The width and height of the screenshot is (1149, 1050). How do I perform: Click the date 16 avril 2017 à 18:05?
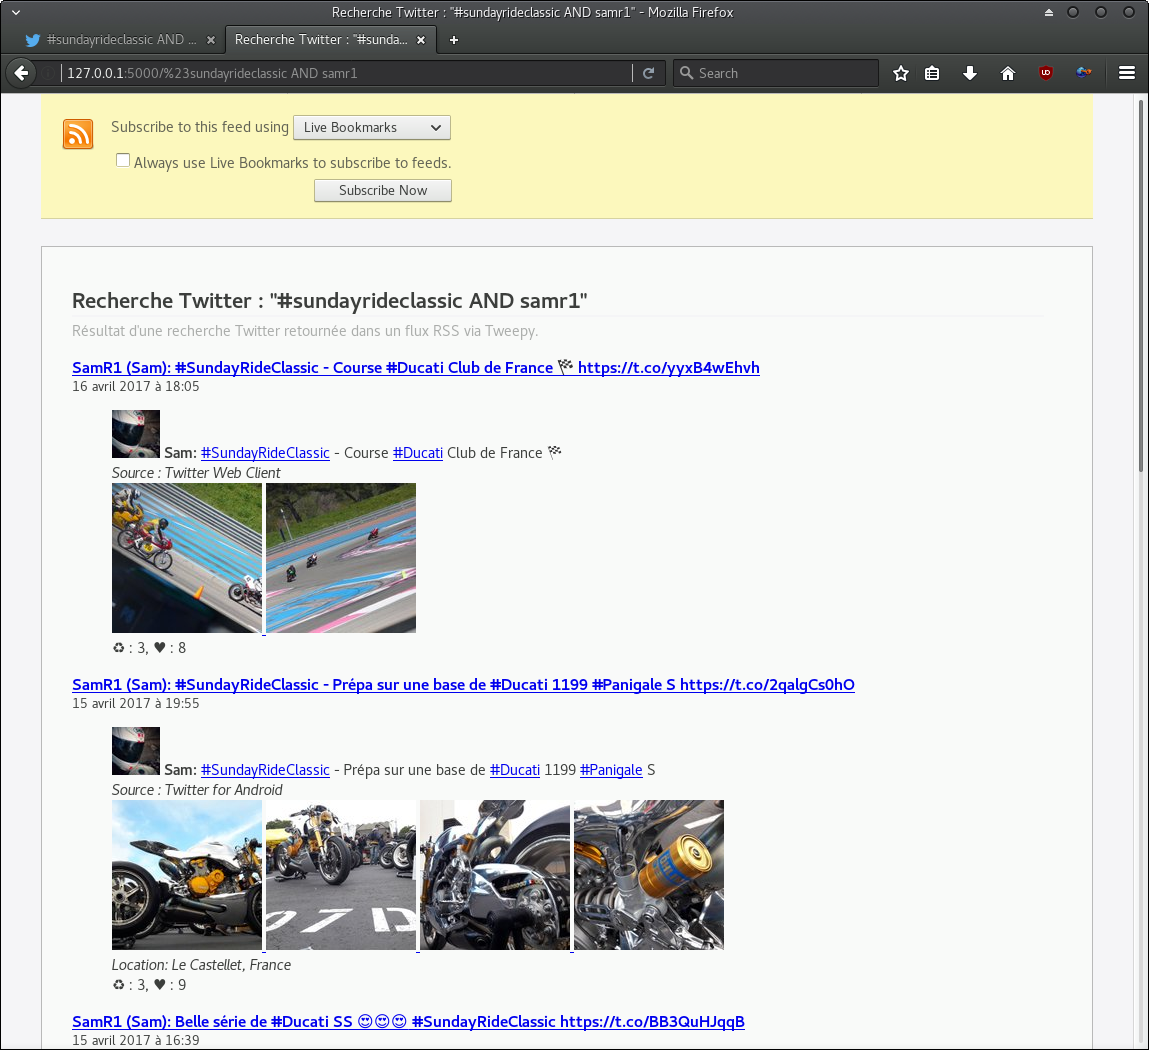136,387
